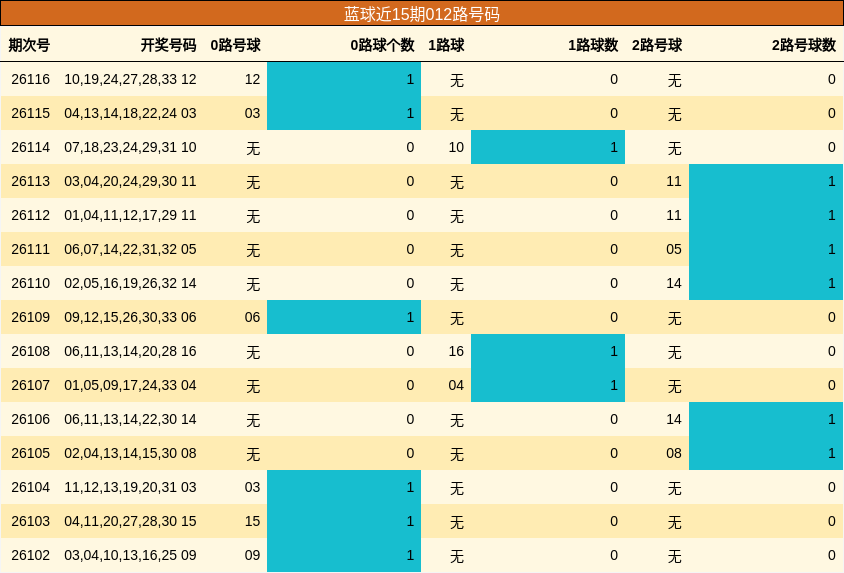Click 2路号球 value 08 in row 26105
844x573 pixels.
(674, 454)
